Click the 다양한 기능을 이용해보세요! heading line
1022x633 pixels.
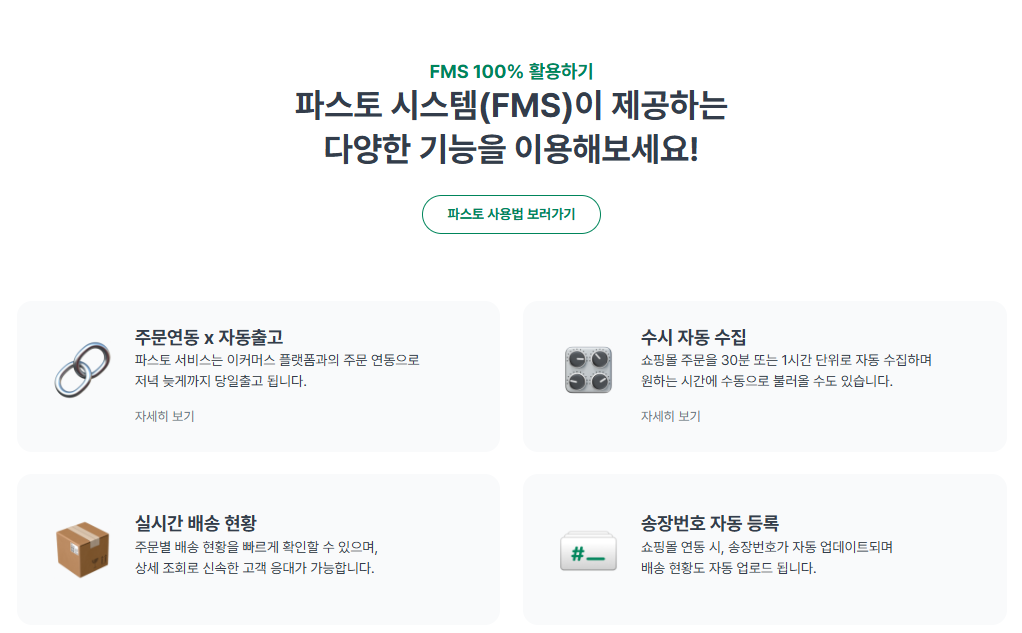[x=511, y=149]
